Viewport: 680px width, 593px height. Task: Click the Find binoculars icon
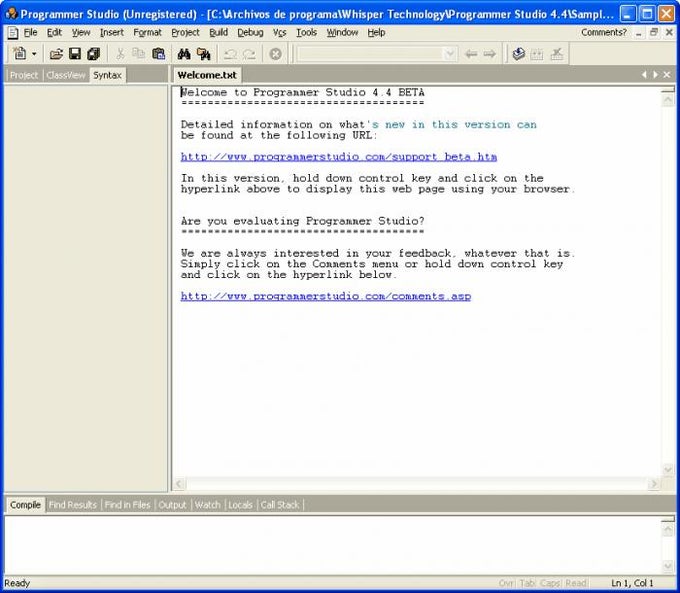[184, 54]
